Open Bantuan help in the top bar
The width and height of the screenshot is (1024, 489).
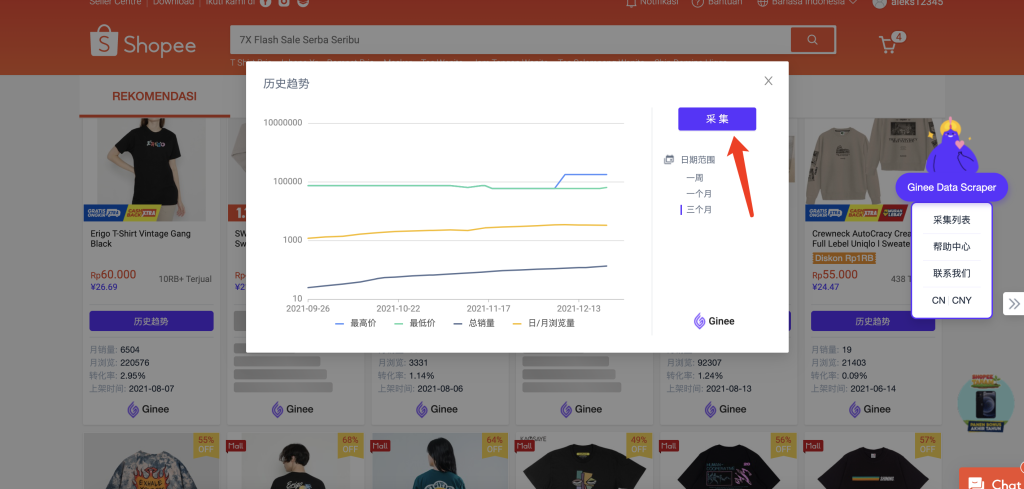[717, 3]
